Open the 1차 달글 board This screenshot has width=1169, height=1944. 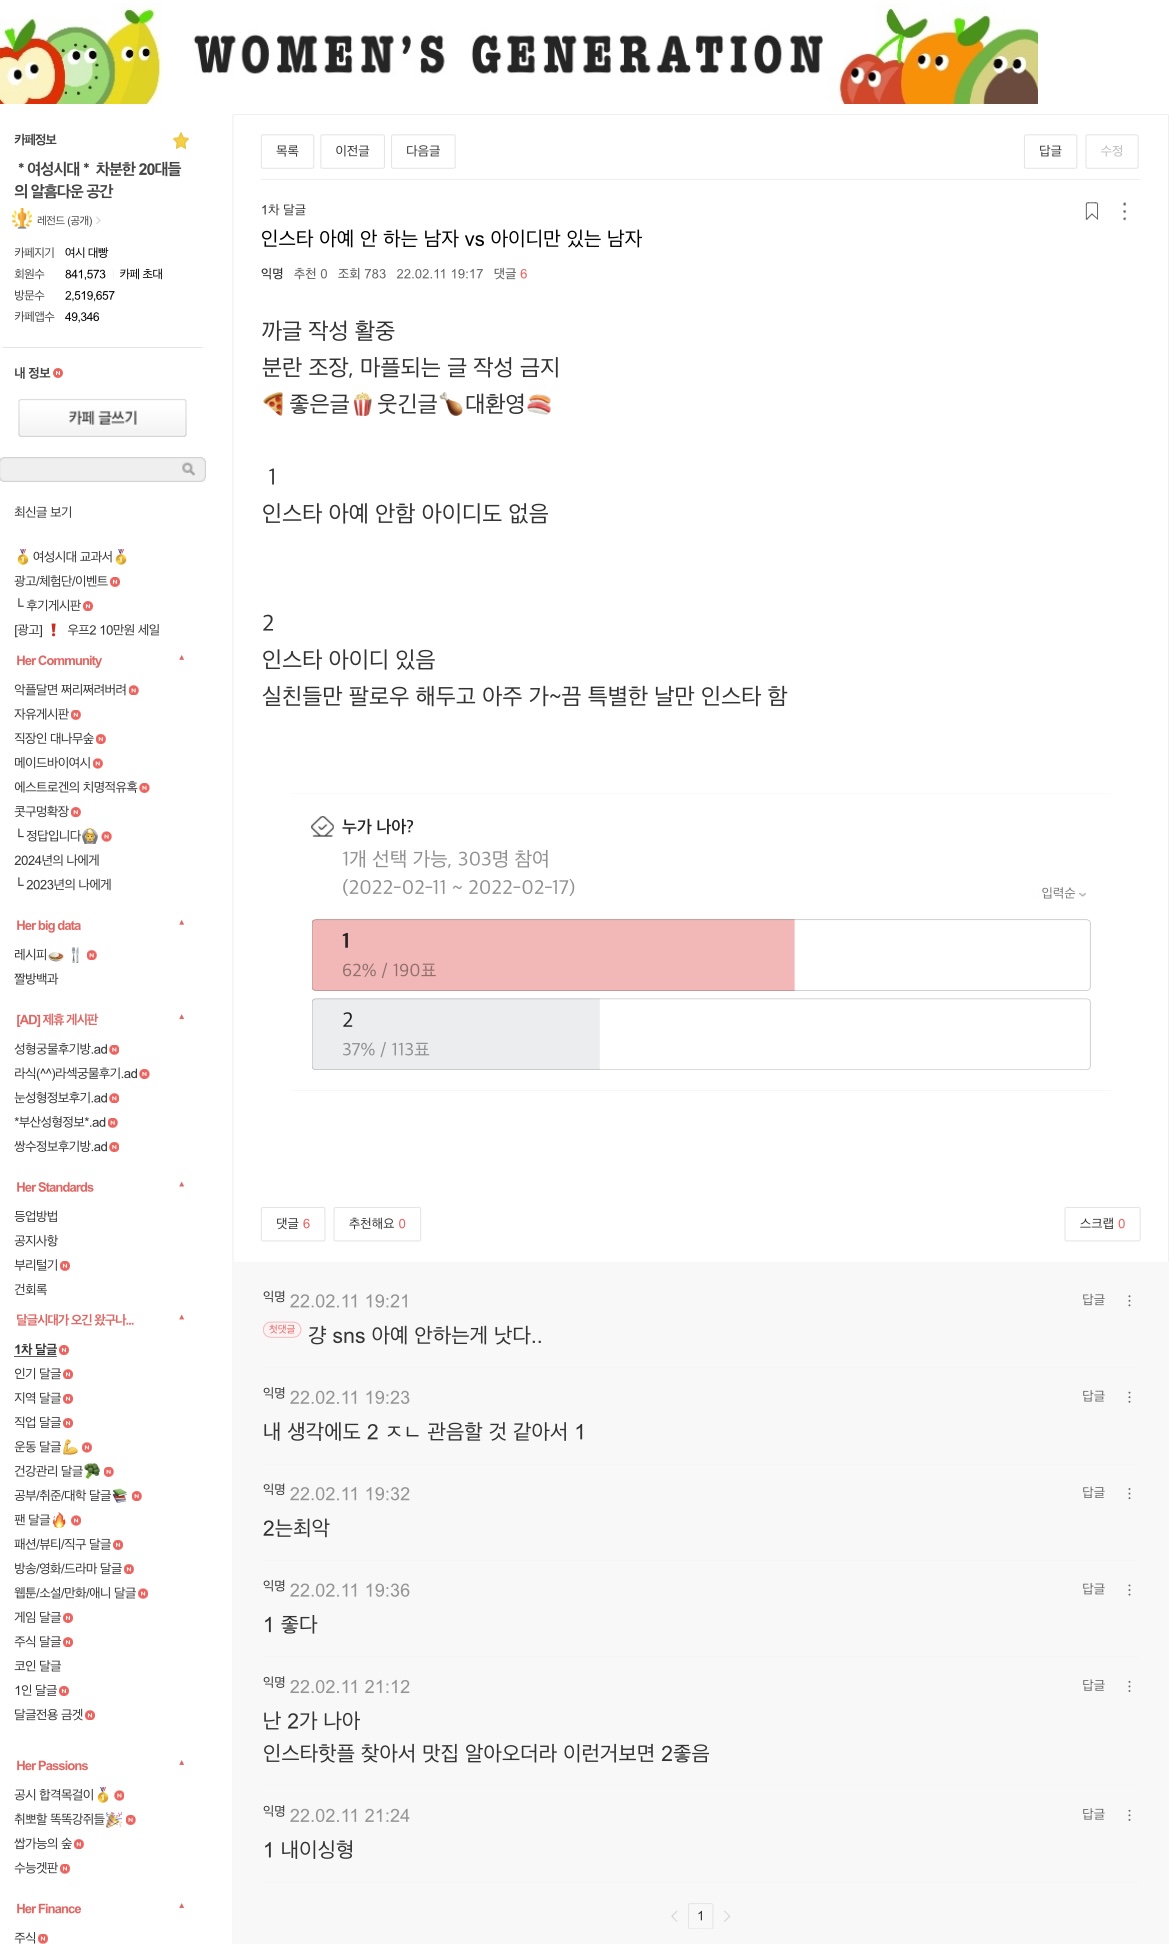point(36,1349)
